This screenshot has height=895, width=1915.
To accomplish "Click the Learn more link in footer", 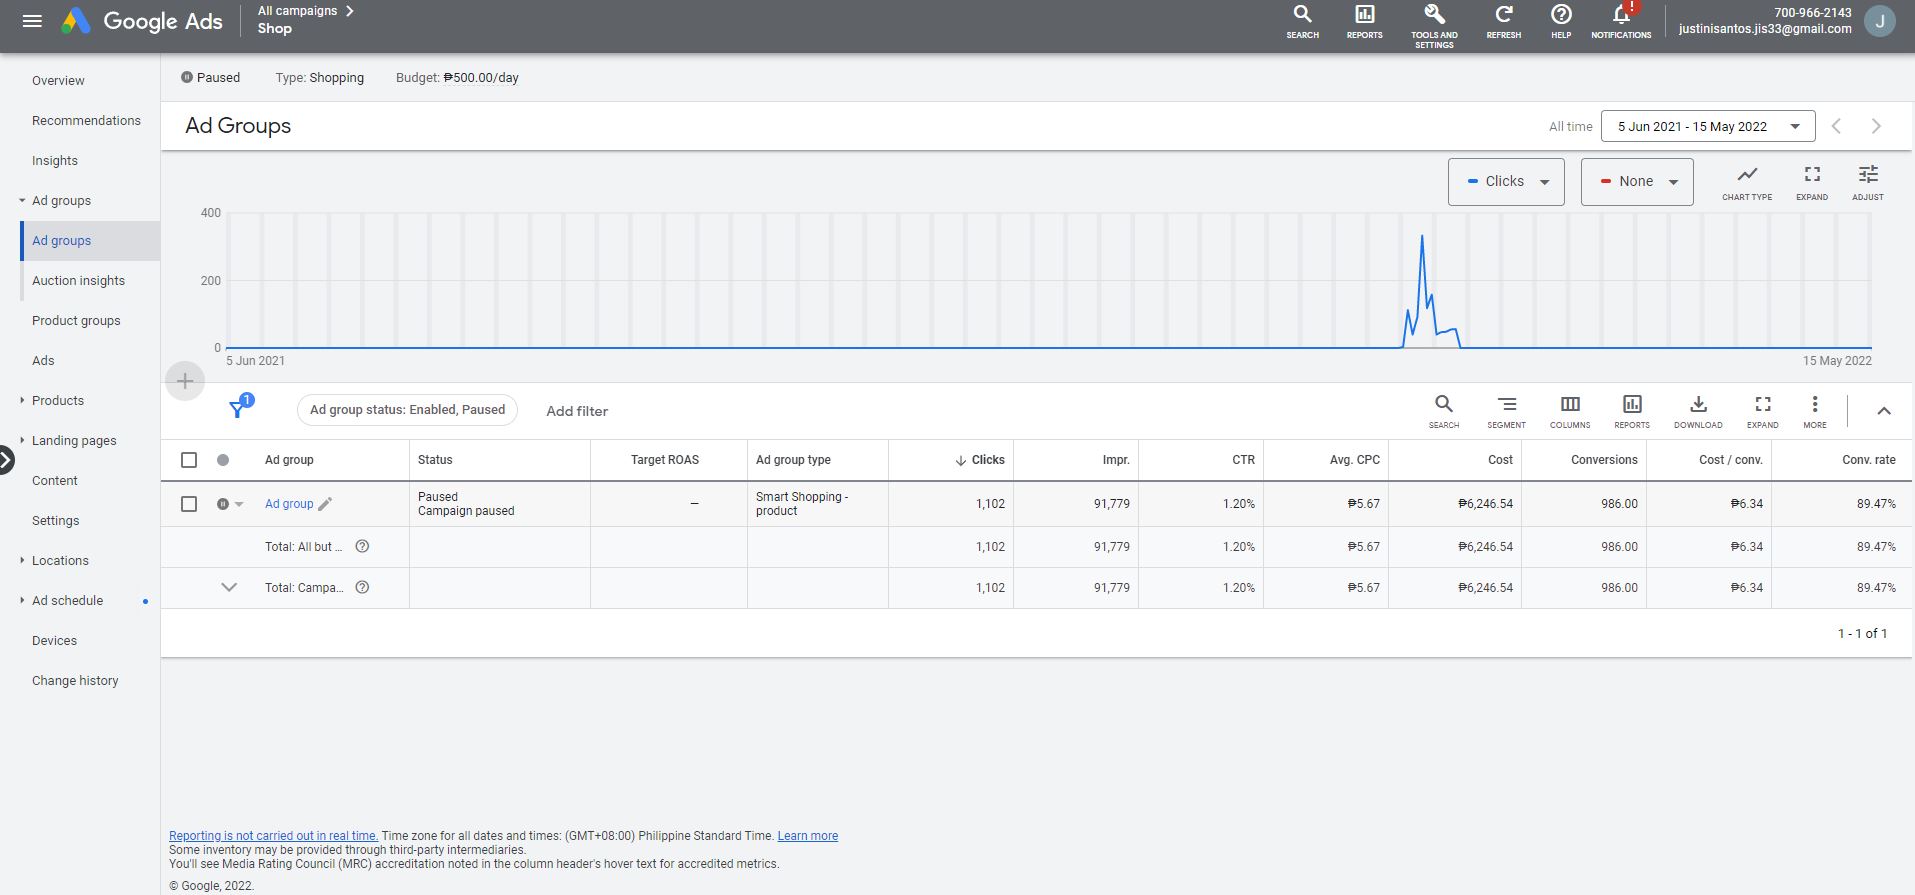I will pos(807,836).
